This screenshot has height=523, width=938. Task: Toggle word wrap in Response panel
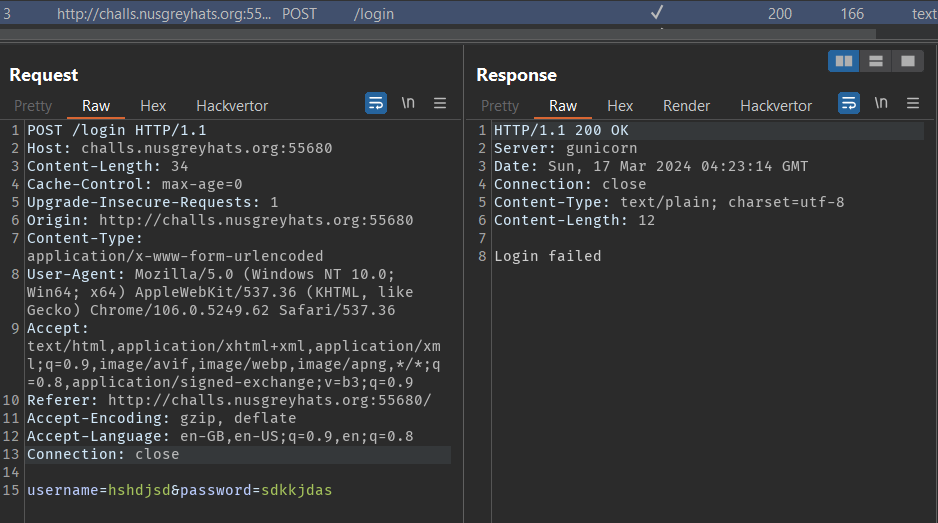point(849,103)
